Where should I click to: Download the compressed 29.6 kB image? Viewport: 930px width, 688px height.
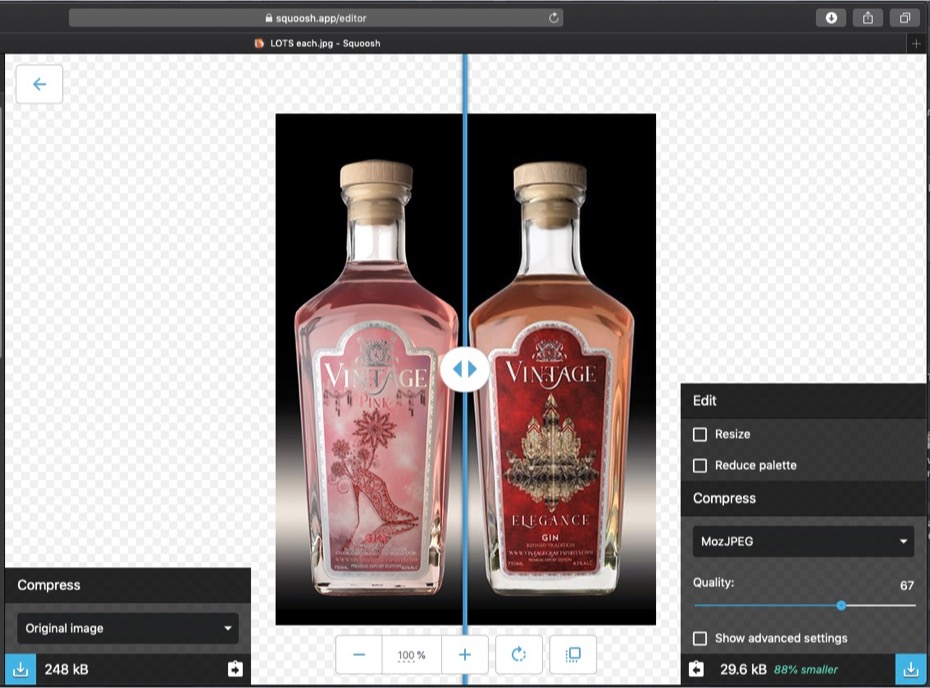(x=910, y=669)
